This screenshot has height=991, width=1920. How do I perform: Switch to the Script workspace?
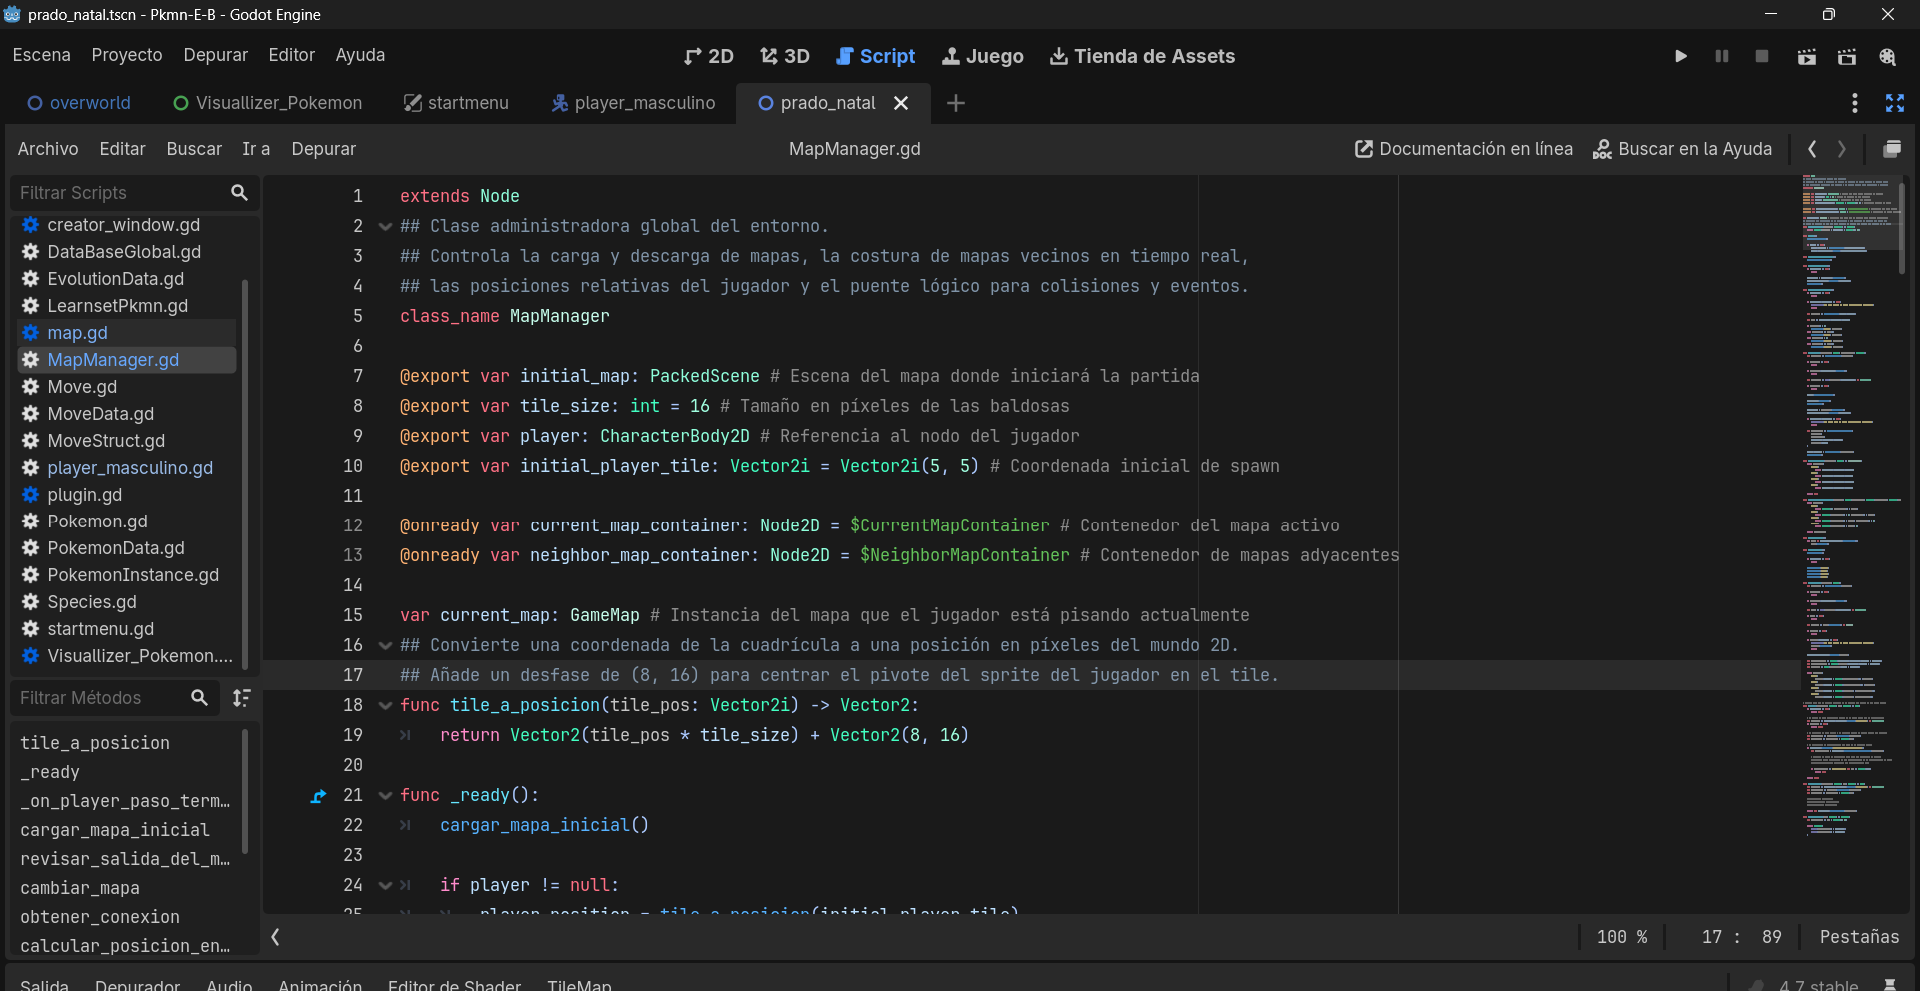pos(876,56)
